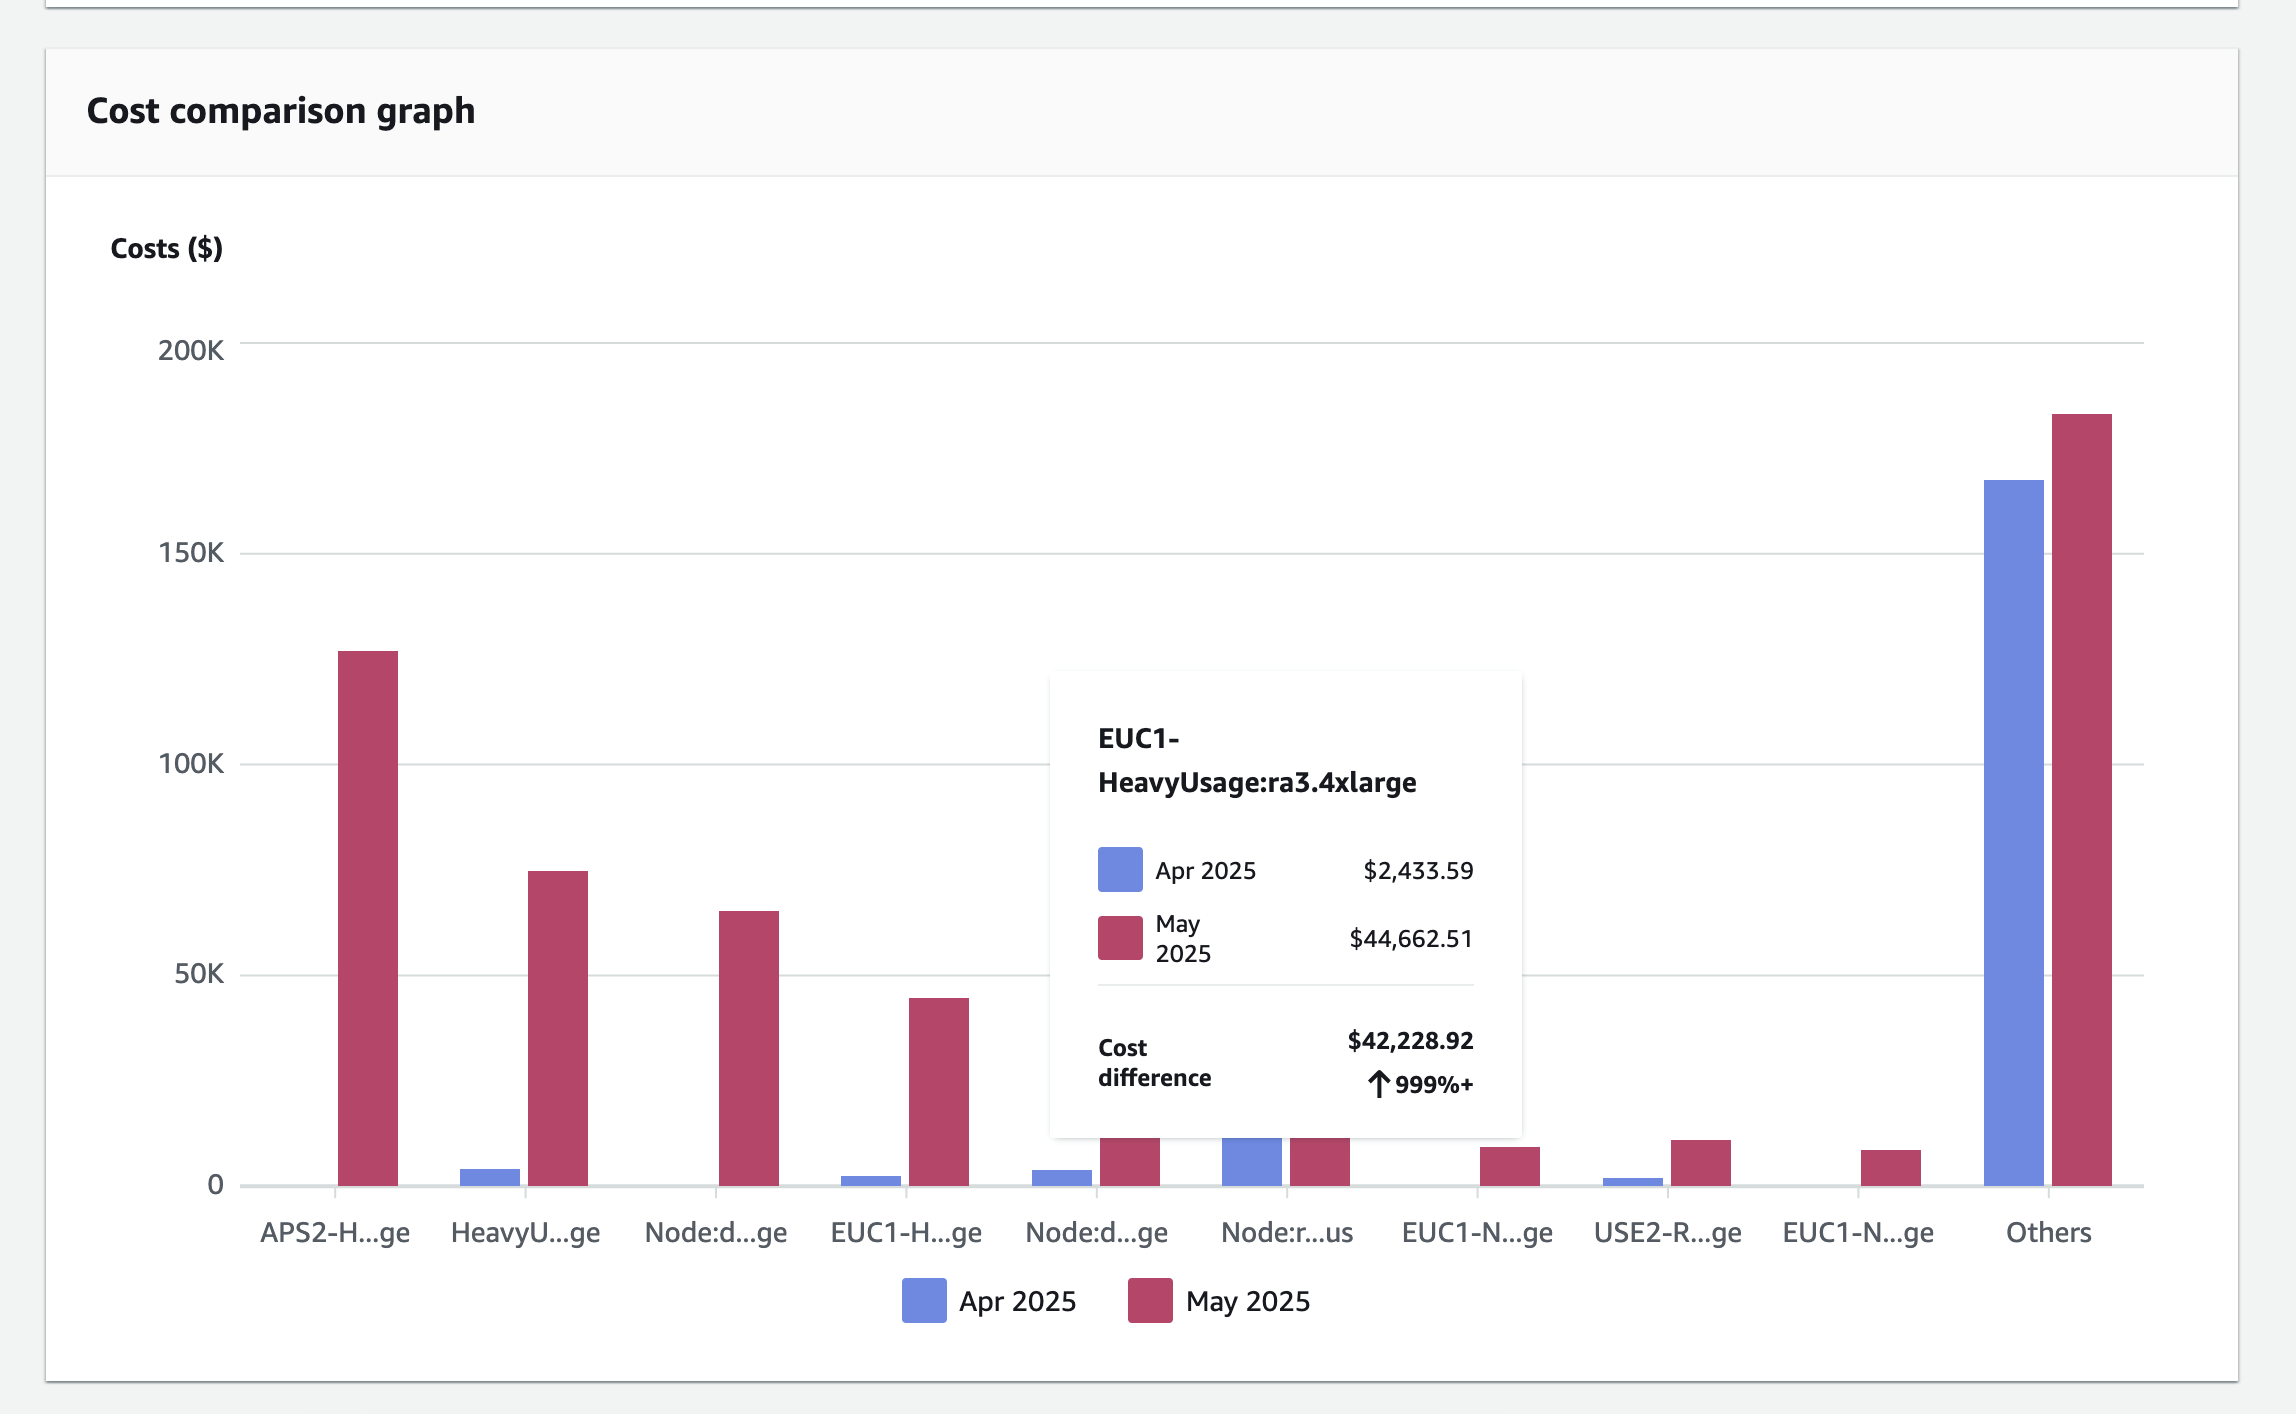2296x1414 pixels.
Task: Select the Others Apr 2025 blue bar
Action: 2013,832
